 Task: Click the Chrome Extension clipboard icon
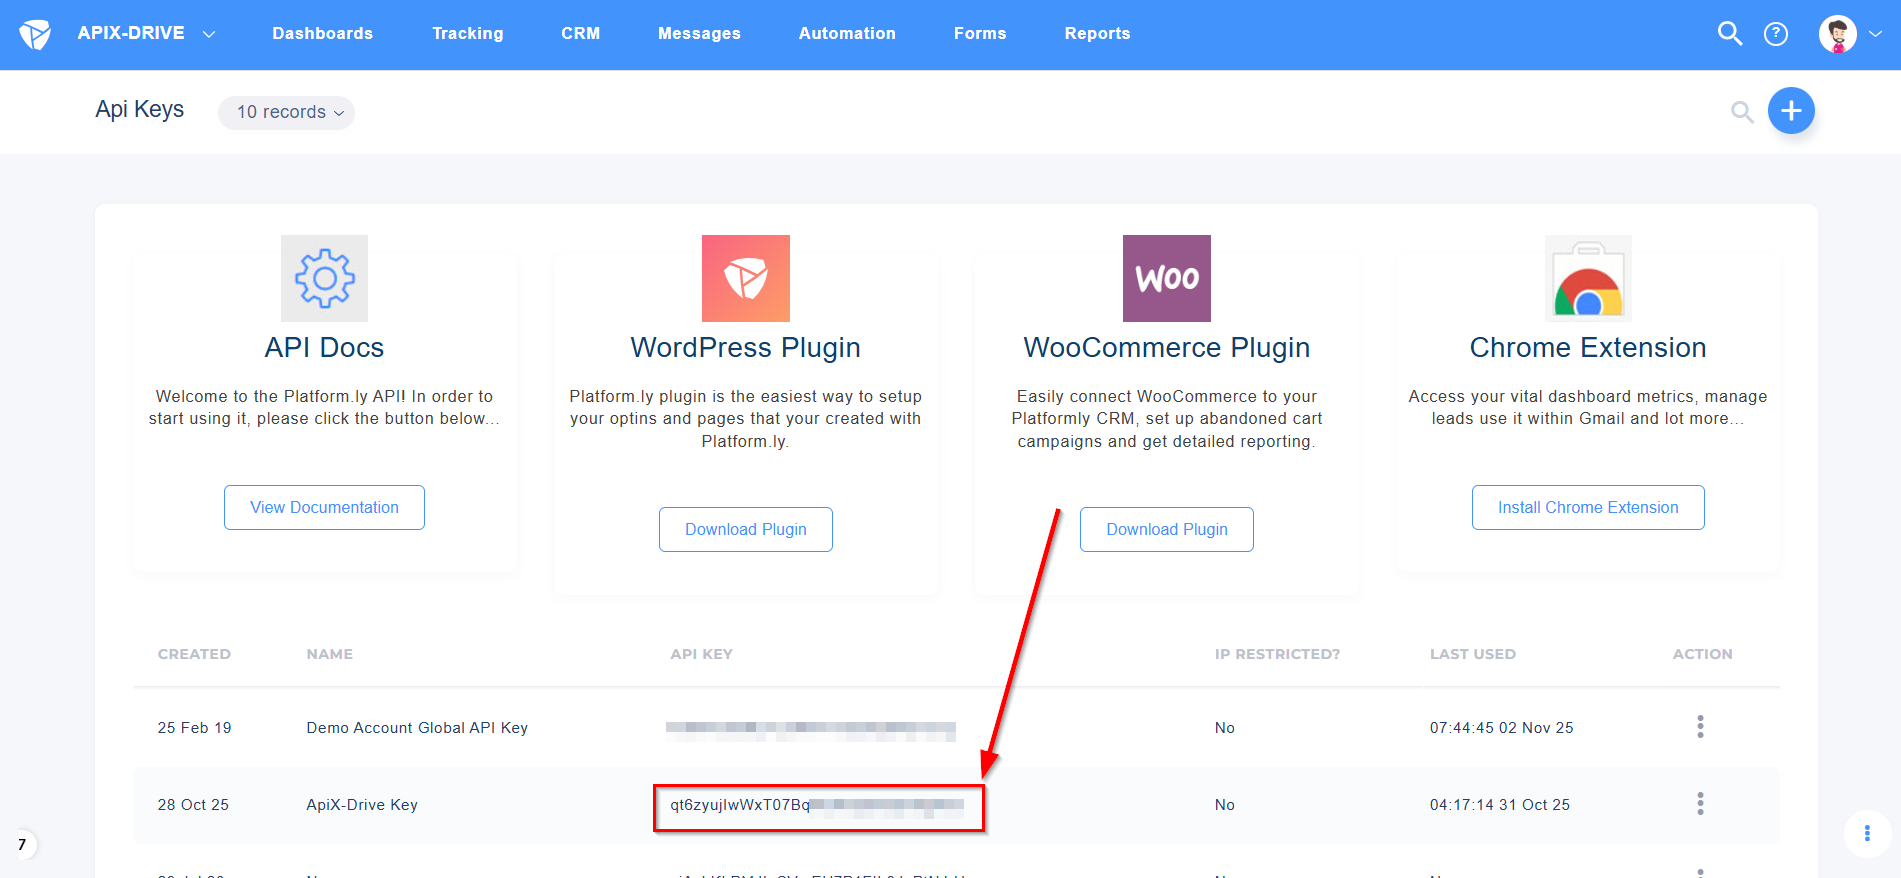(x=1588, y=278)
